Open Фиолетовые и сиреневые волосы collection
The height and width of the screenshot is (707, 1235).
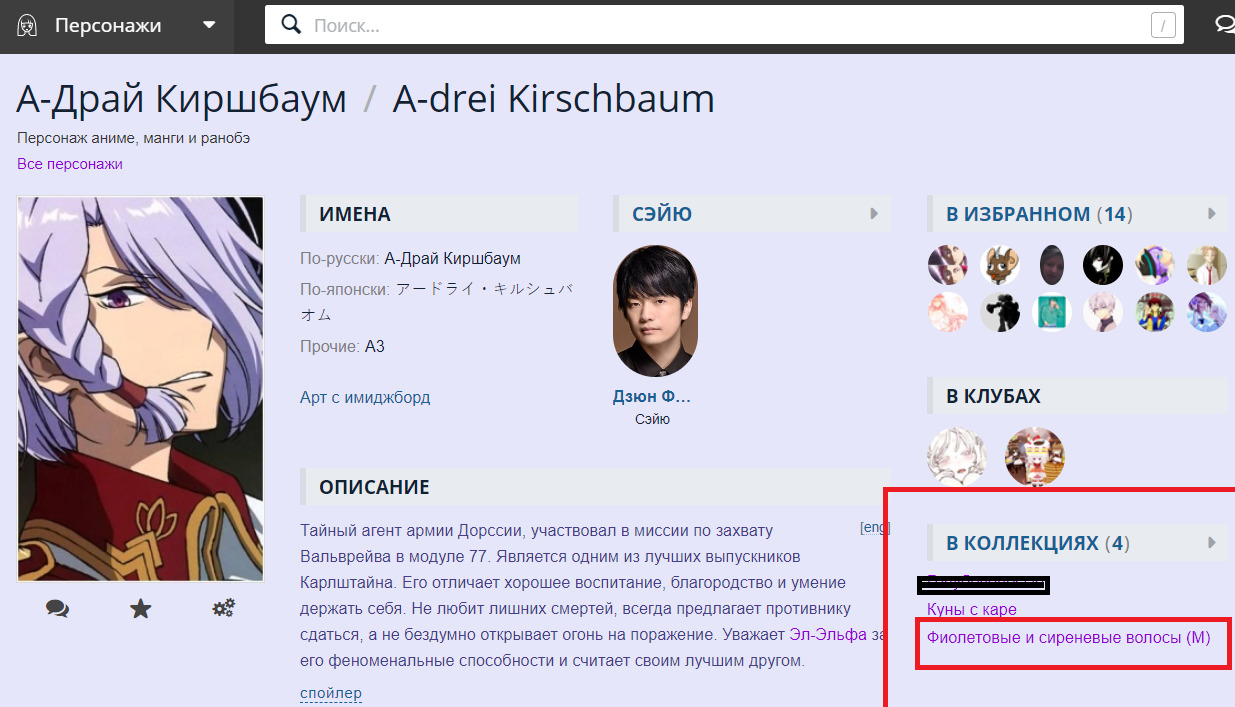pyautogui.click(x=1068, y=637)
